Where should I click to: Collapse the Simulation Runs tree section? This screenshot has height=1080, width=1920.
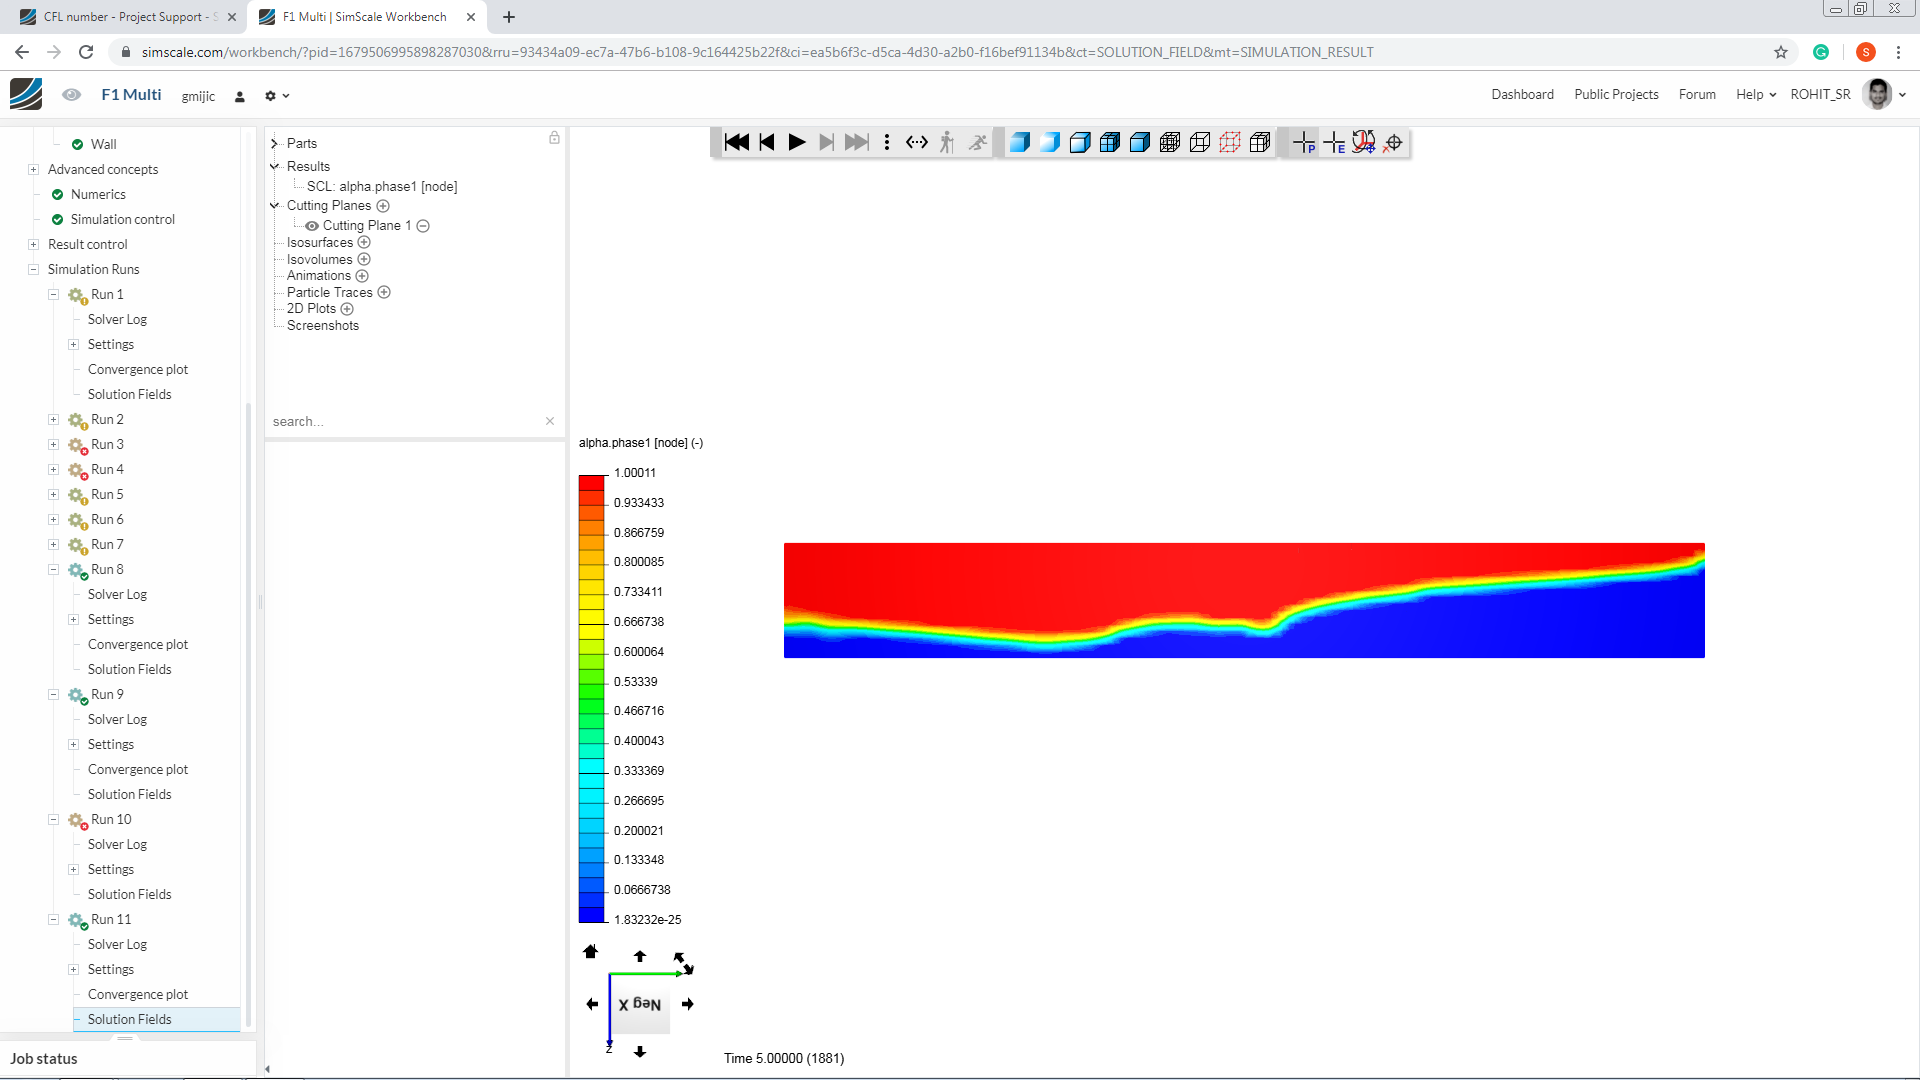coord(35,269)
